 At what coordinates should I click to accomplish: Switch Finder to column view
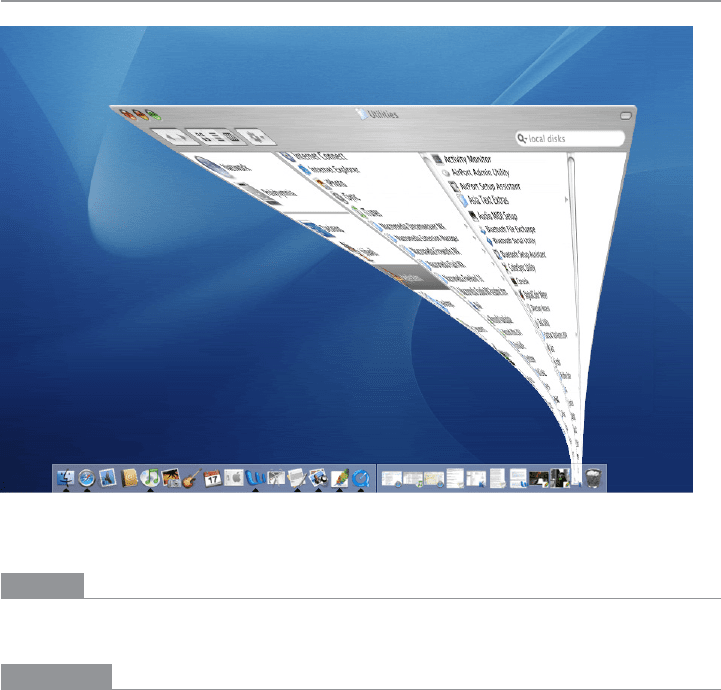[x=233, y=137]
